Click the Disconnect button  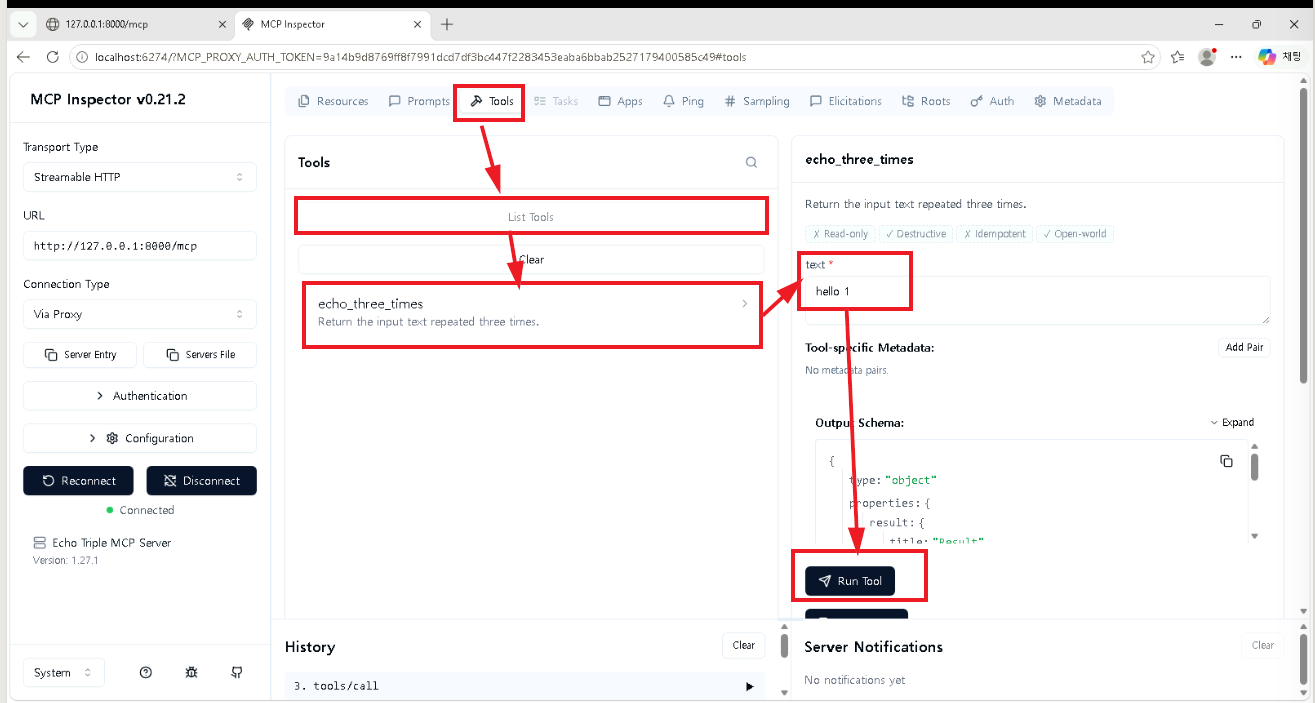pyautogui.click(x=201, y=481)
